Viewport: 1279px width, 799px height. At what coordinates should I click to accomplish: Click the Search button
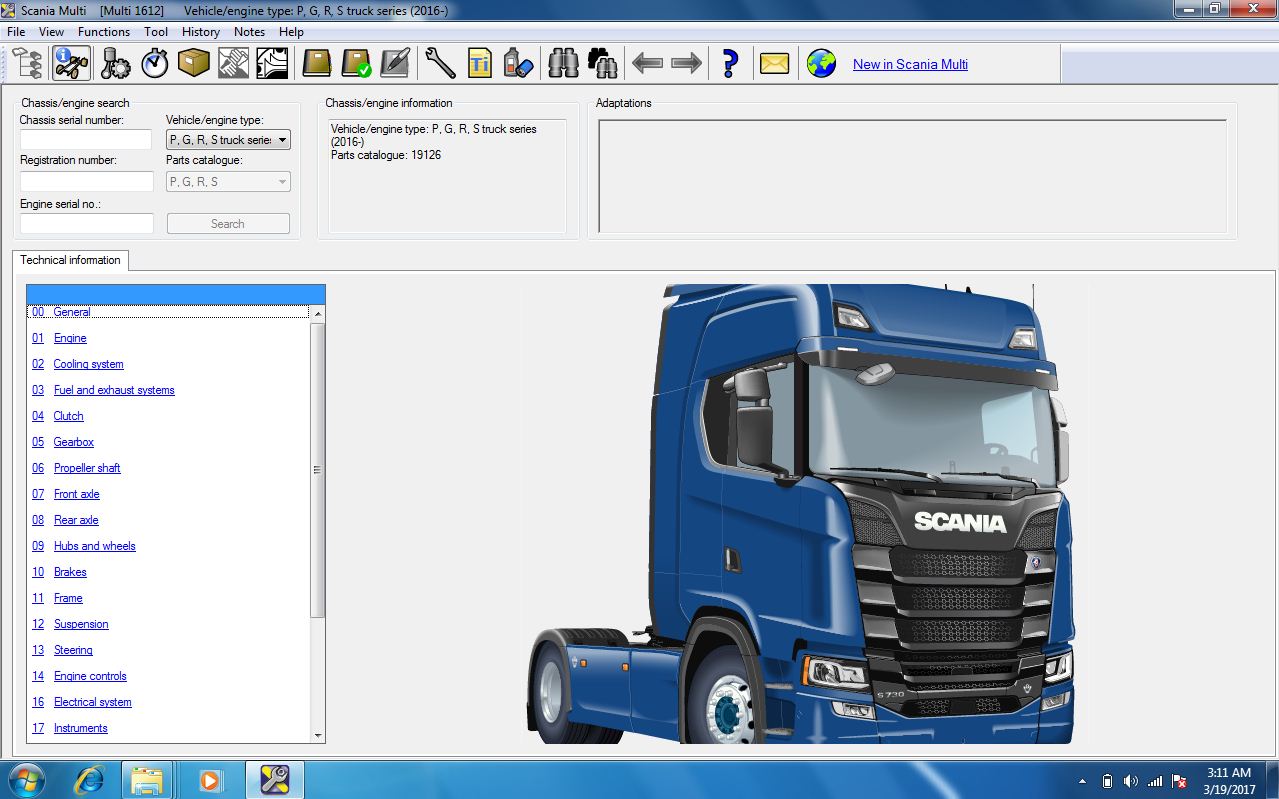(x=228, y=224)
